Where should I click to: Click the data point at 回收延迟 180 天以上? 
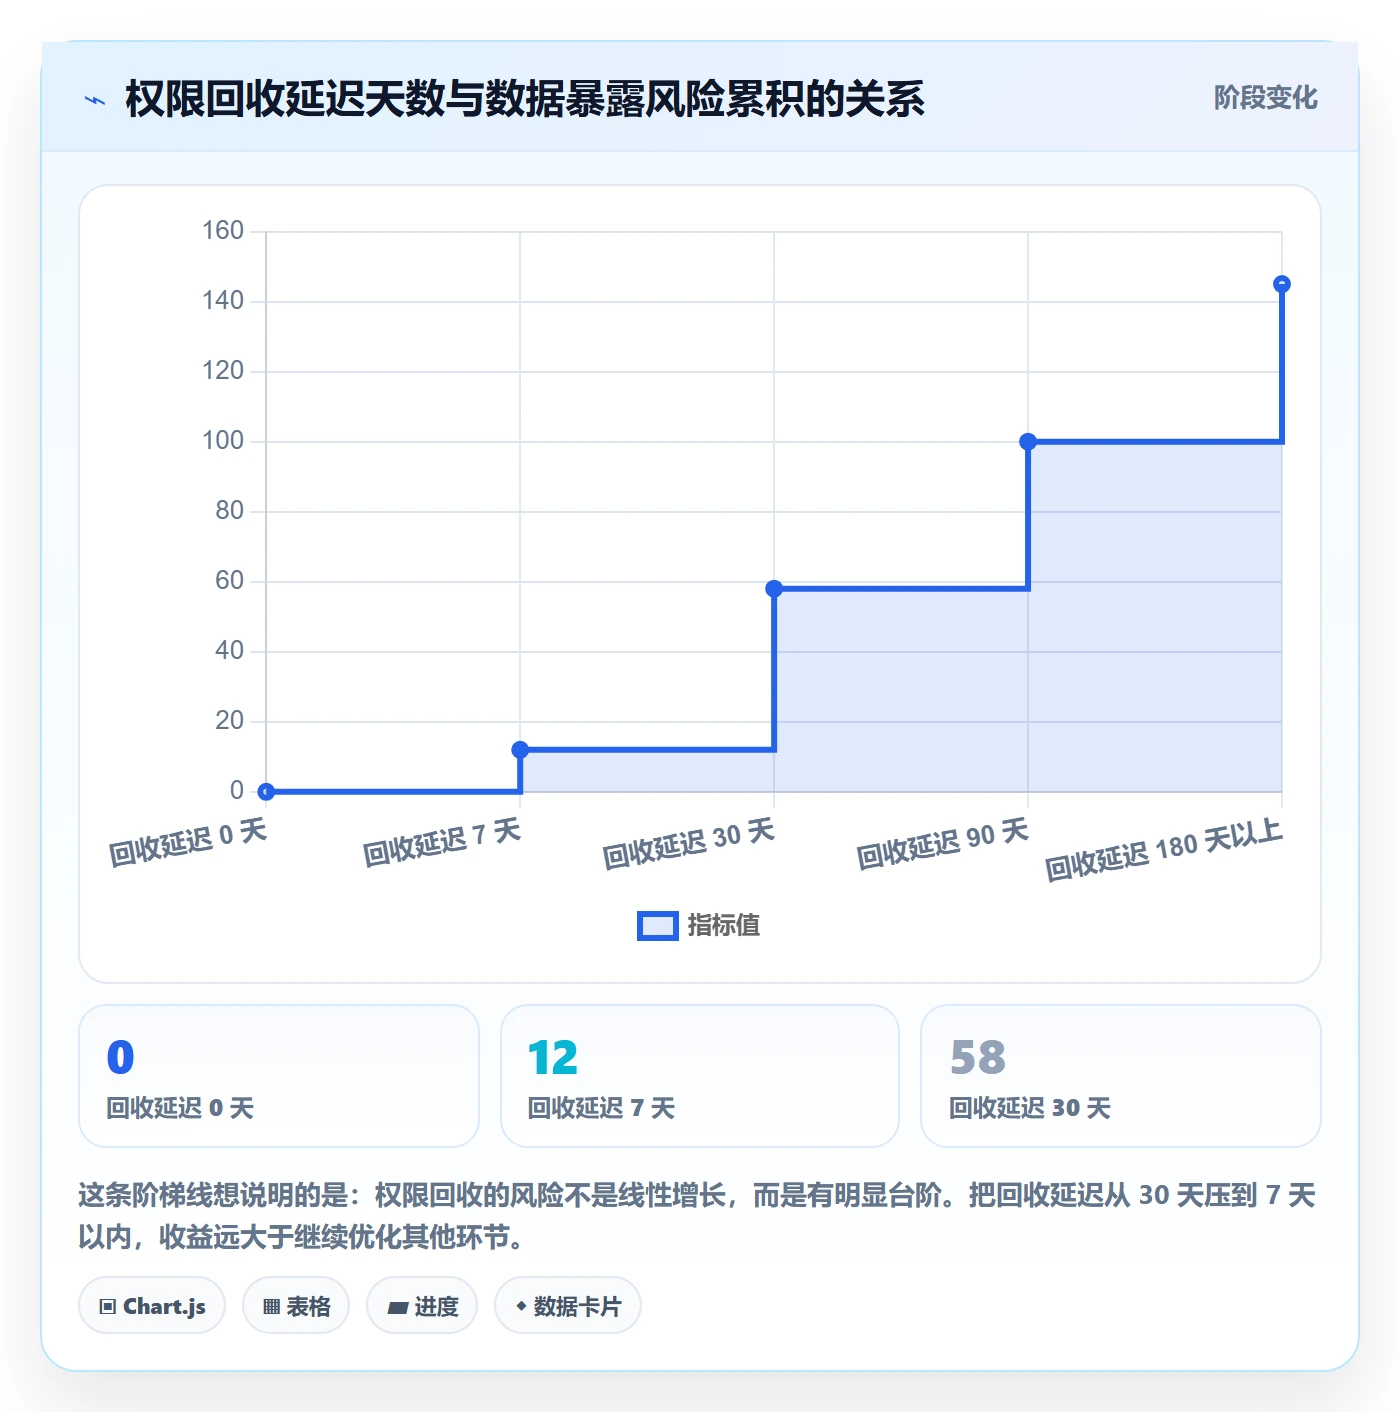[1282, 284]
